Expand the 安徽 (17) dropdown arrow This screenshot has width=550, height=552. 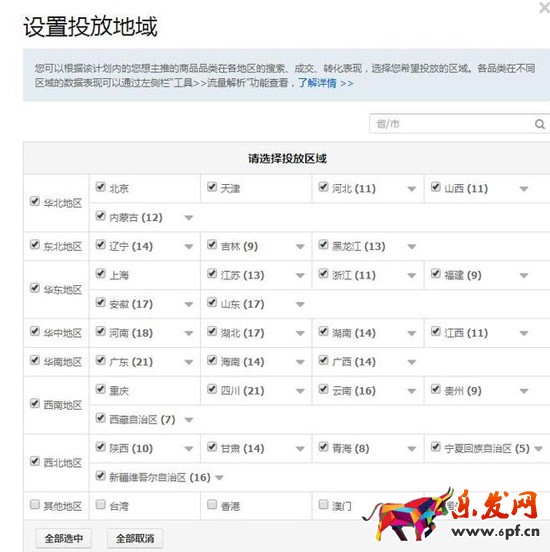(189, 305)
